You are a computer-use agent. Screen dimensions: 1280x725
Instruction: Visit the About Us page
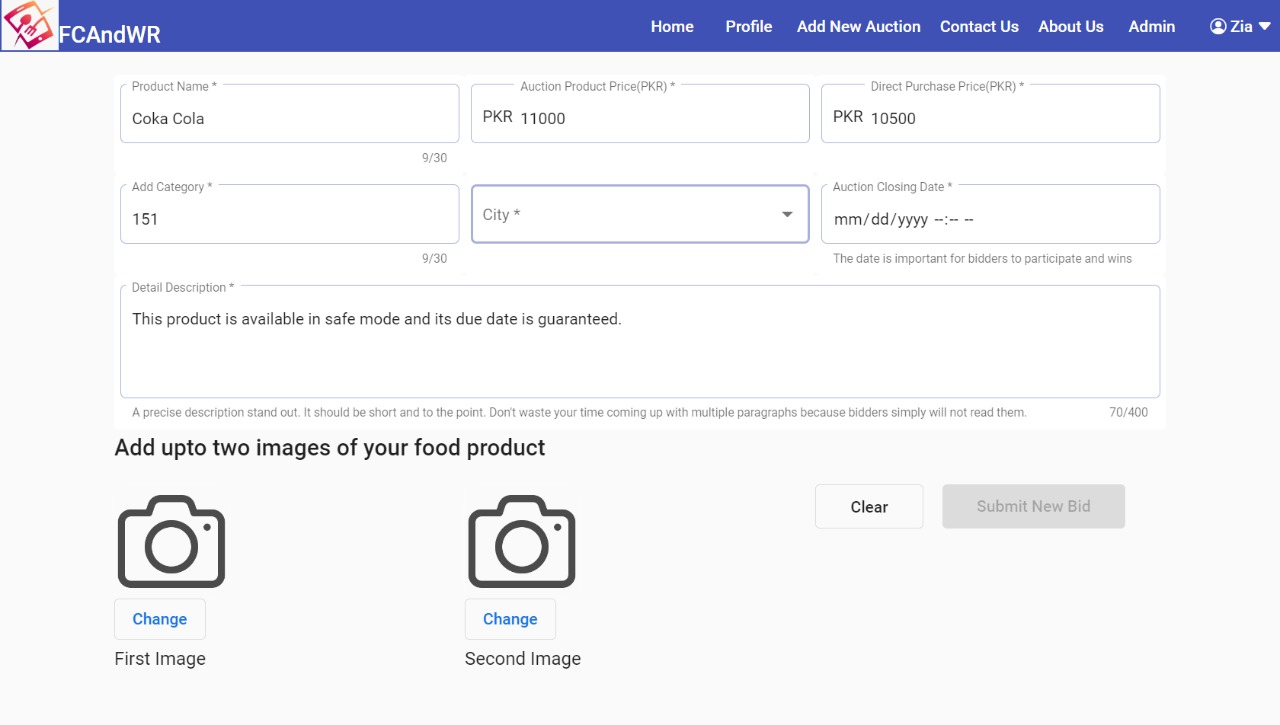click(x=1071, y=27)
